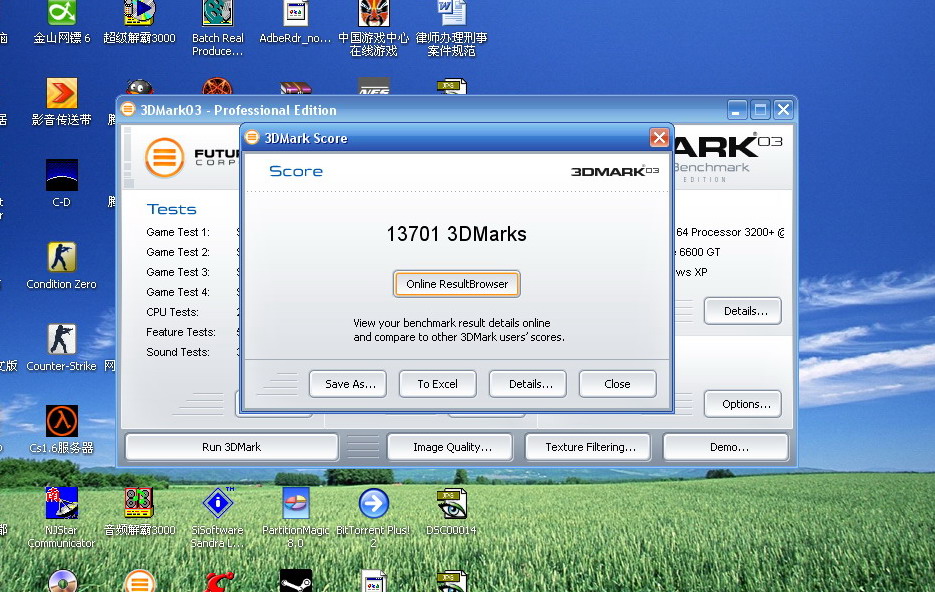
Task: Click the 3DMark03 window title bar icon
Action: click(128, 110)
